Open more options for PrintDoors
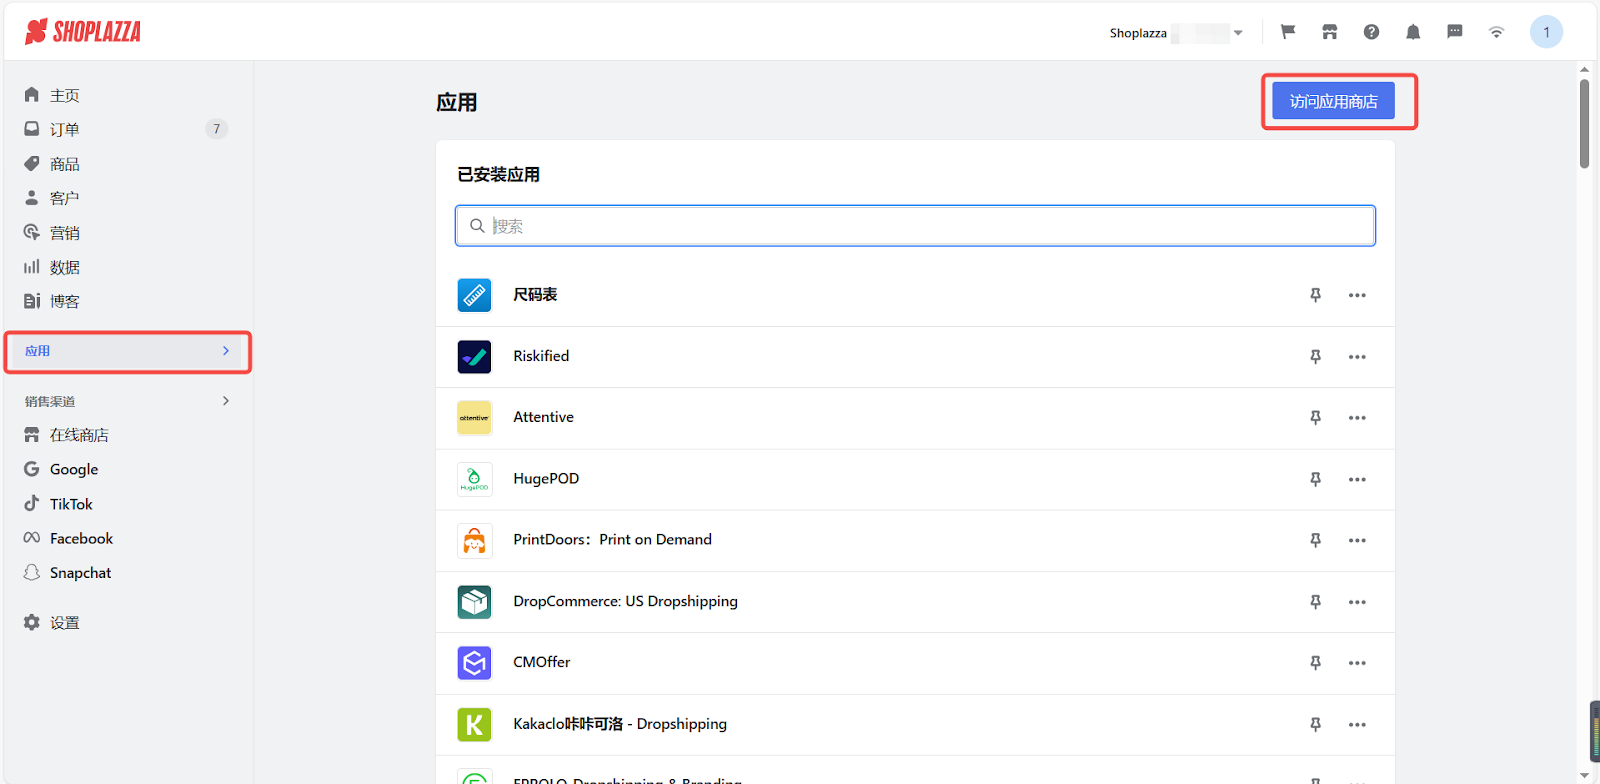Screen dimensions: 1600x784 [x=1357, y=540]
